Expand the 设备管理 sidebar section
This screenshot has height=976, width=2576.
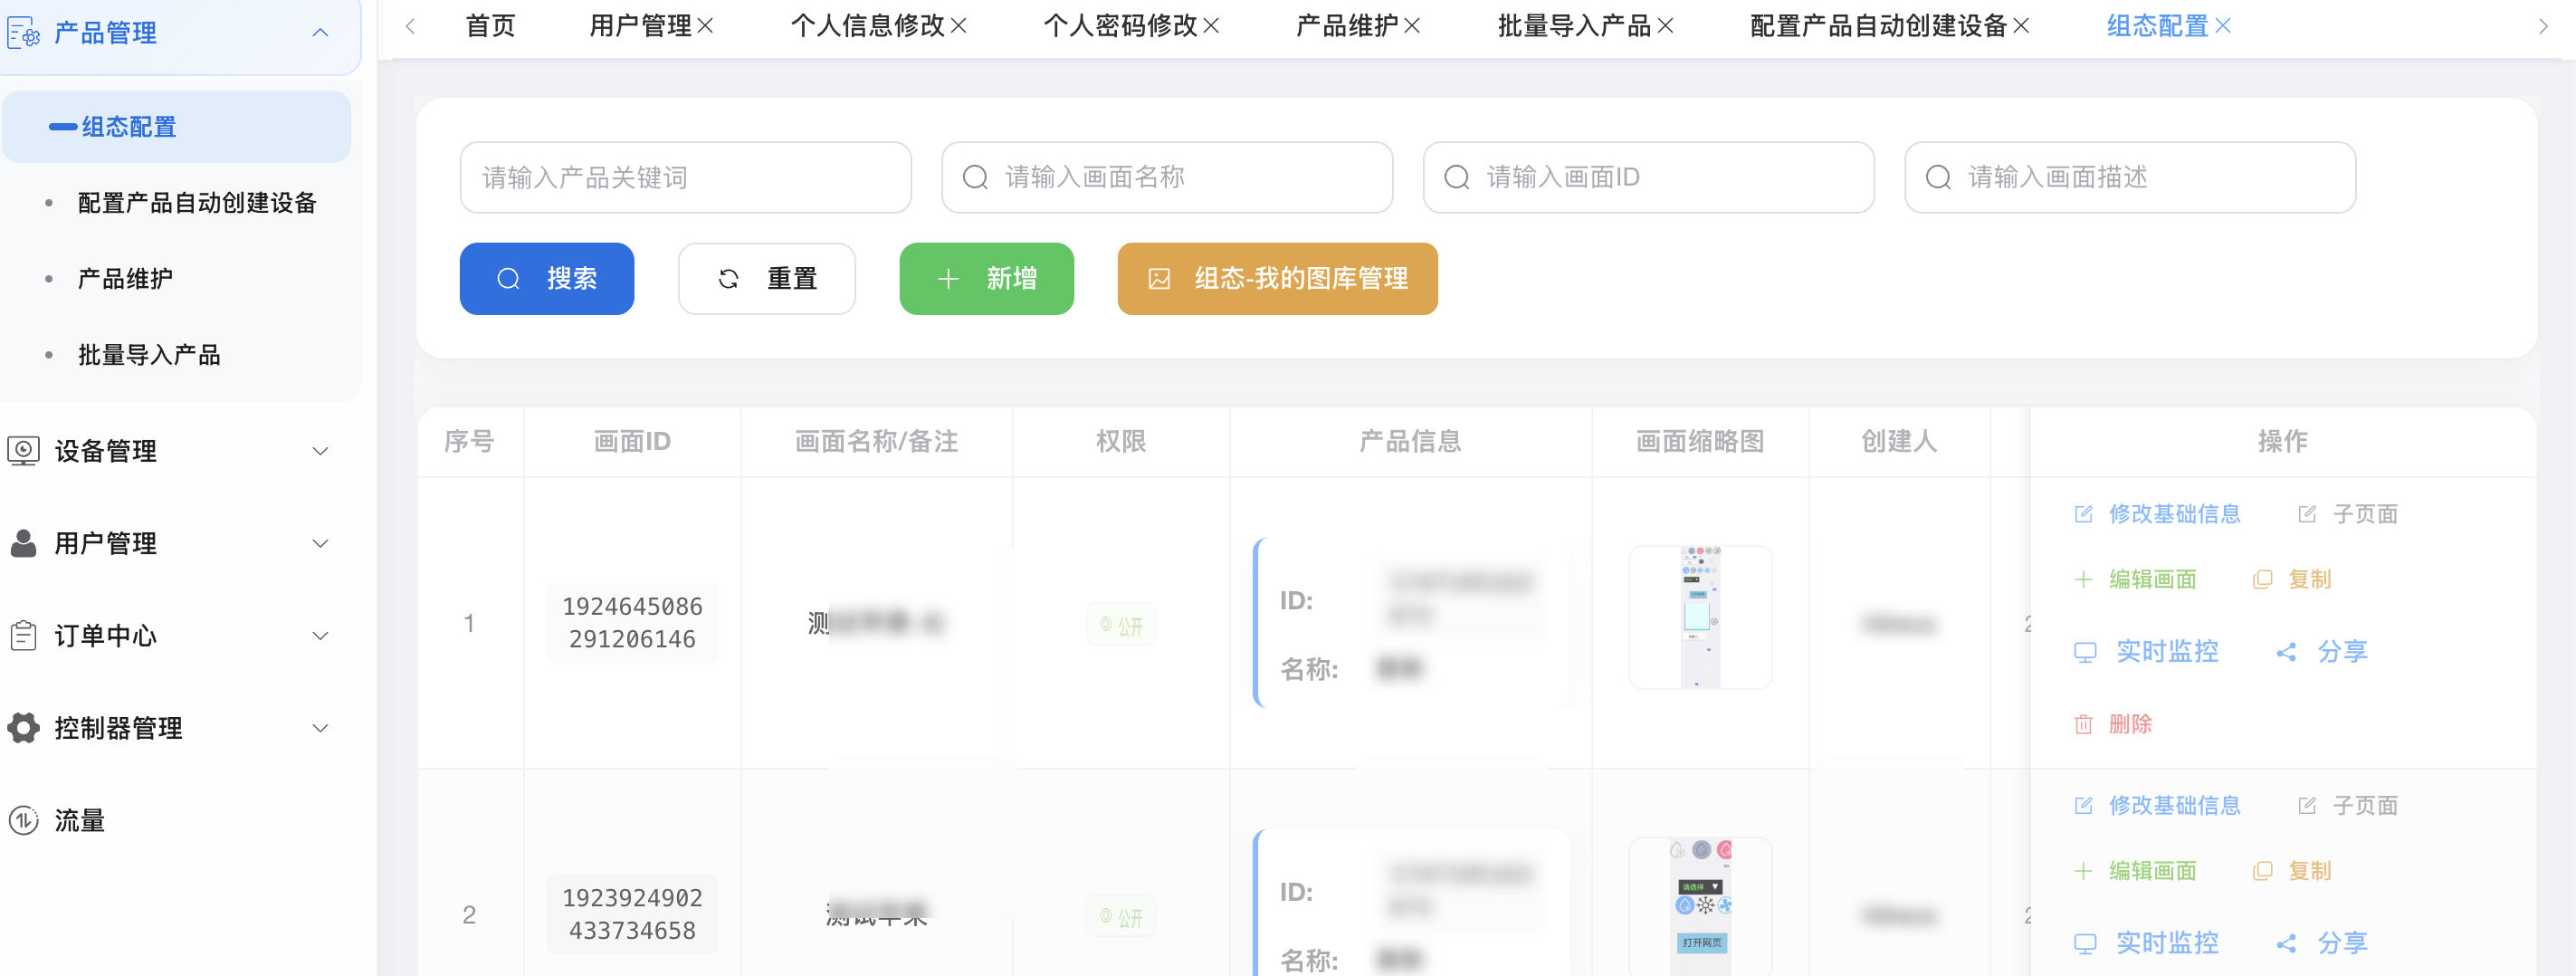[x=320, y=451]
